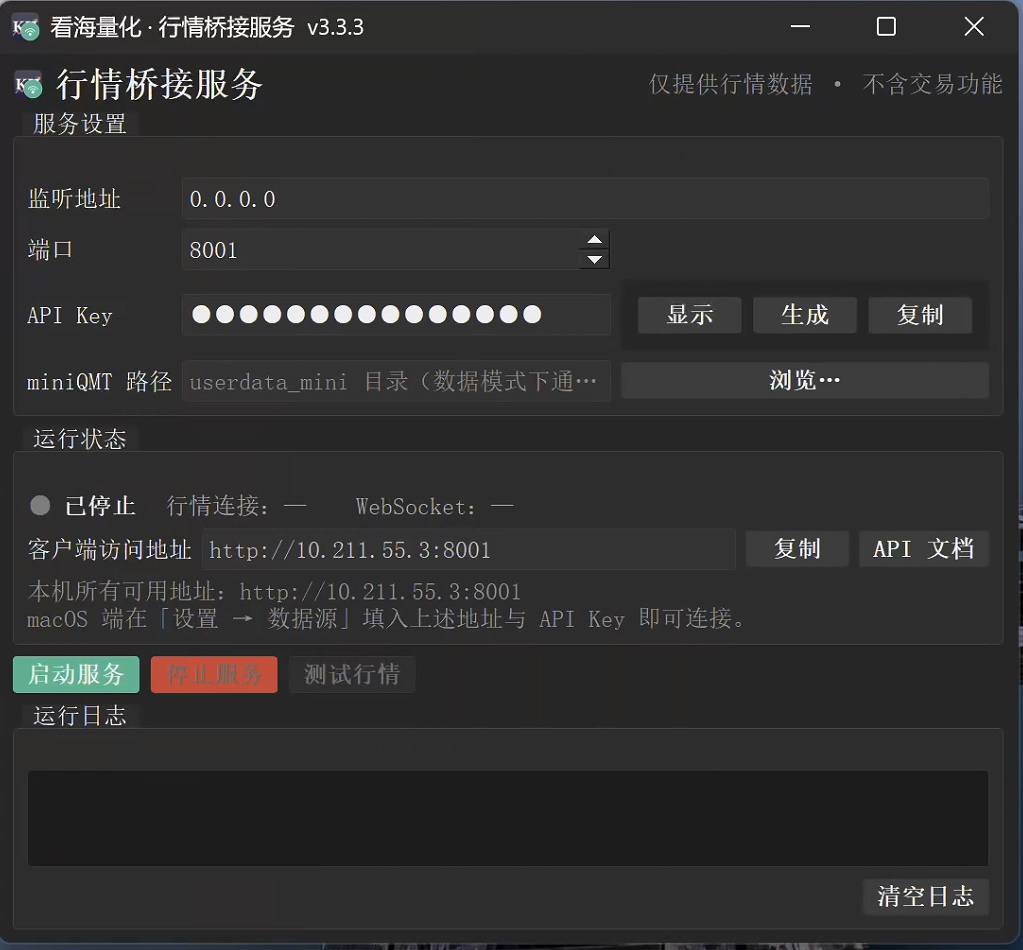Start service with 启动服务 button

click(x=76, y=674)
